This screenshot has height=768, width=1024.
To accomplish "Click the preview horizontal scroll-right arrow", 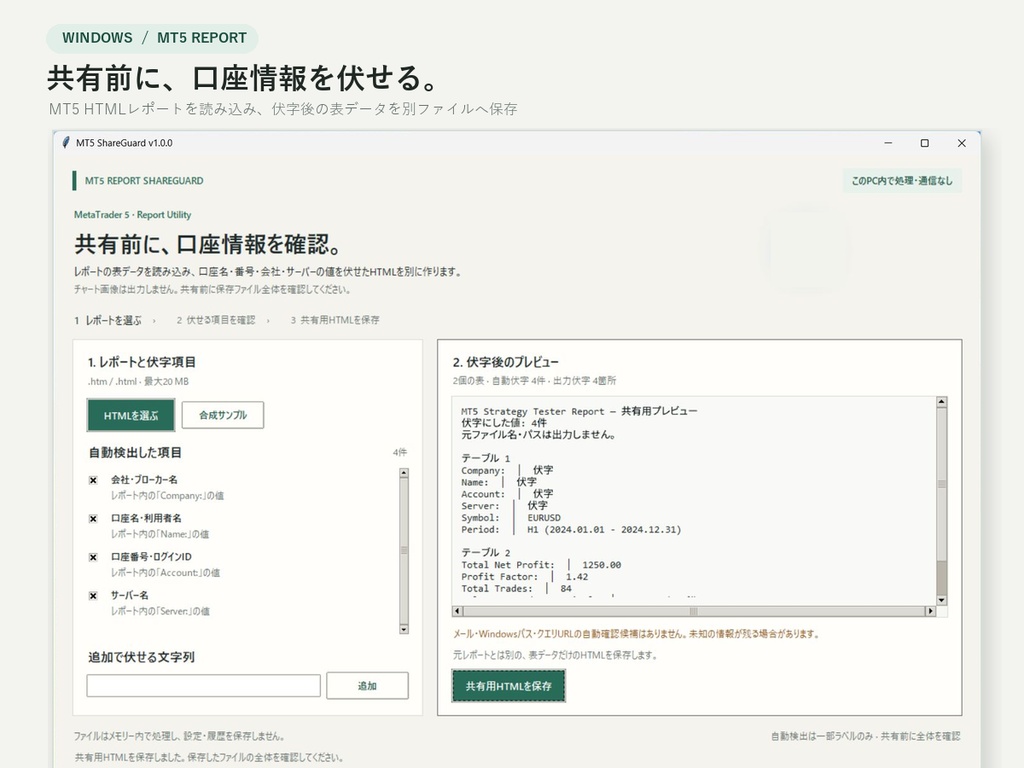I will 931,611.
